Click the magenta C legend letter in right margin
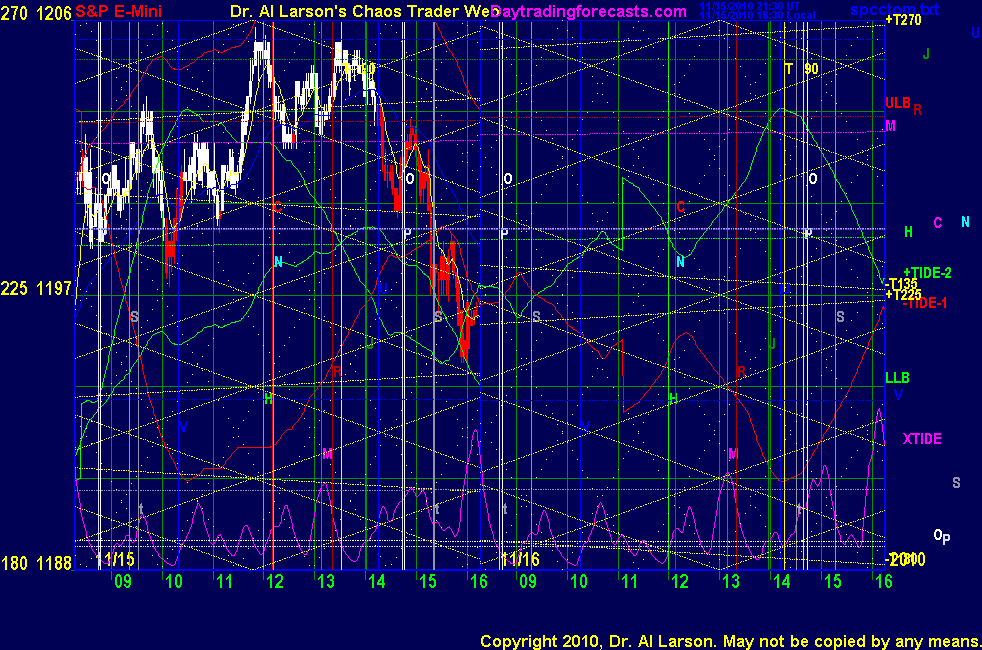 [938, 223]
